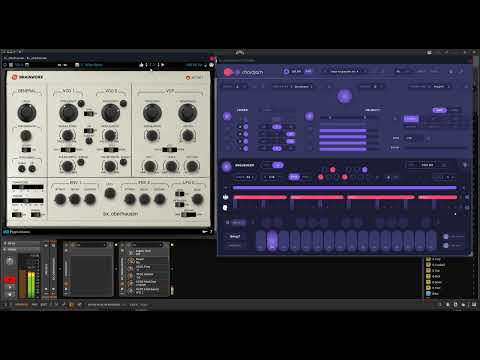Toggle the top switch in LFO 1 section
480x360 pixels.
(179, 194)
